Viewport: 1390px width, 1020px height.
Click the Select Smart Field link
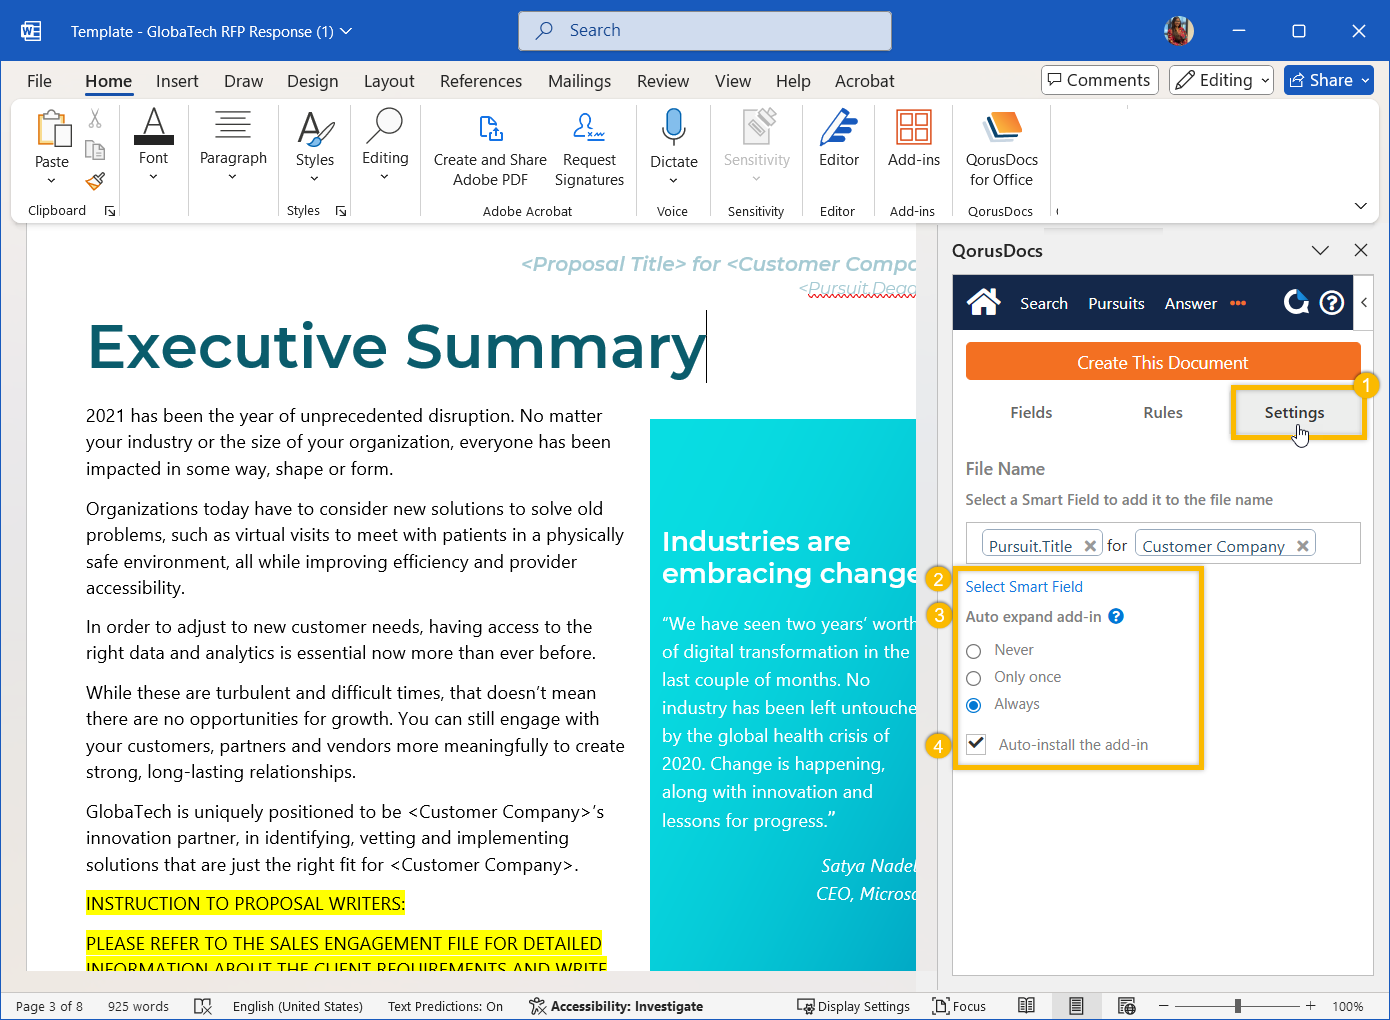[x=1023, y=587]
